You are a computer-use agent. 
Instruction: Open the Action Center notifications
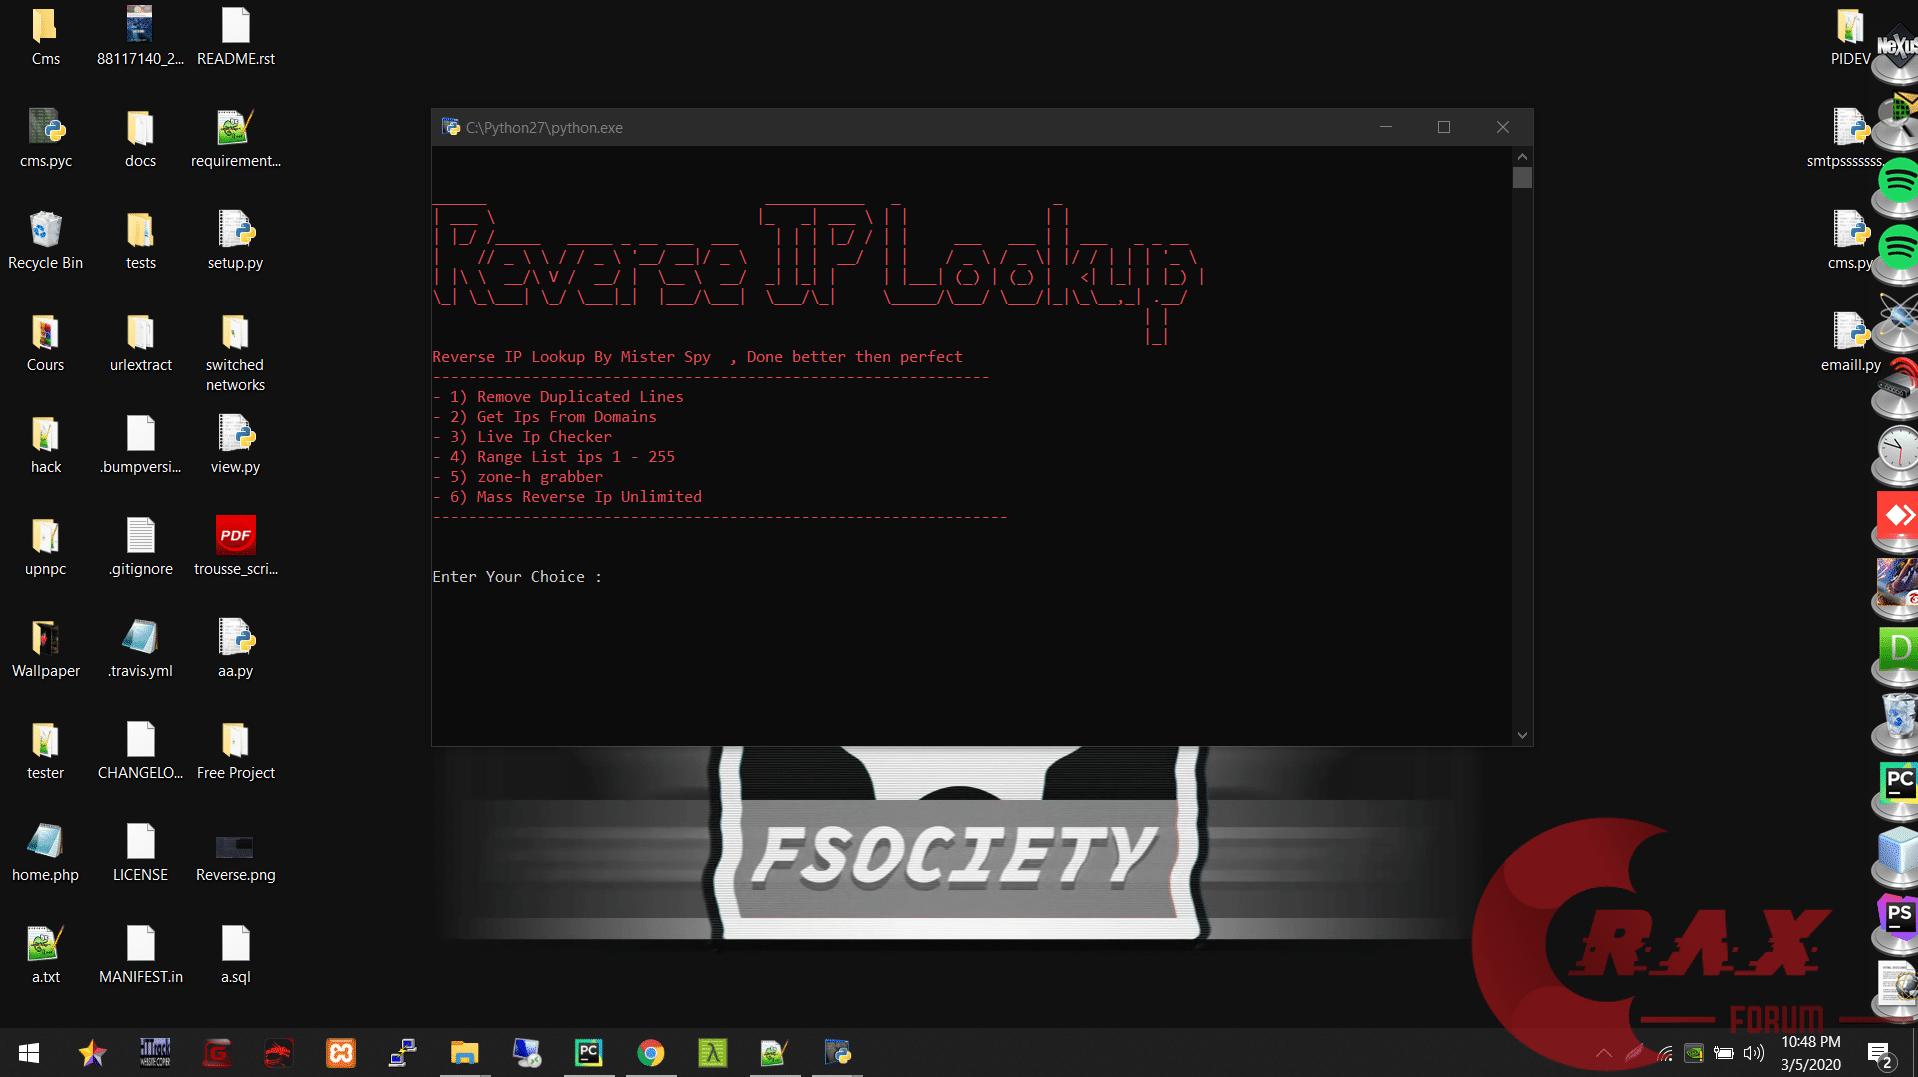[1879, 1053]
